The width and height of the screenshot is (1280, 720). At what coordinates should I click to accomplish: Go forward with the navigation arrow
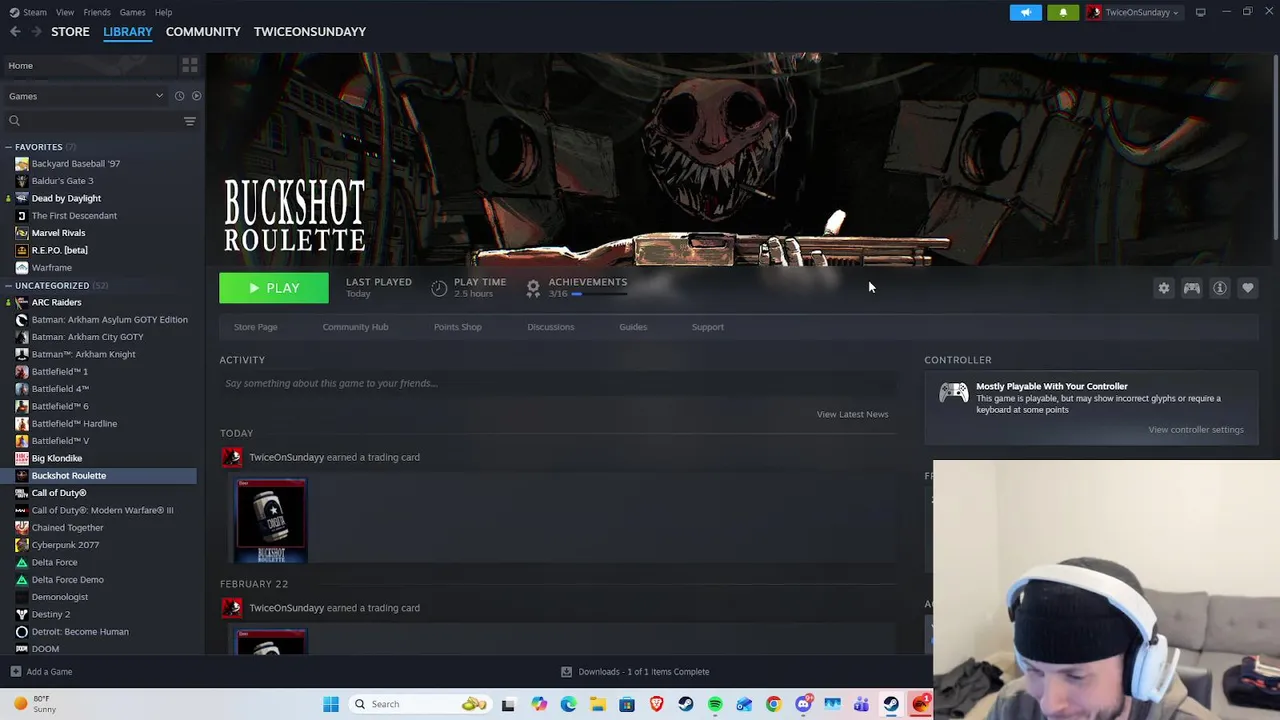coord(37,32)
